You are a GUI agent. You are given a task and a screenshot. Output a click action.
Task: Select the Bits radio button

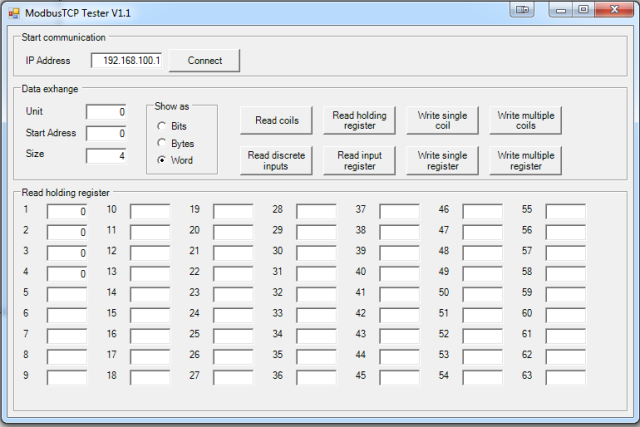coord(162,126)
